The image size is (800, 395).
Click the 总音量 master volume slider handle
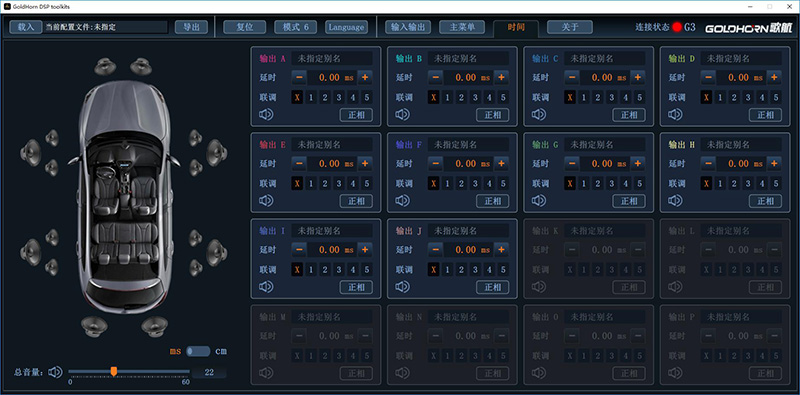(114, 371)
